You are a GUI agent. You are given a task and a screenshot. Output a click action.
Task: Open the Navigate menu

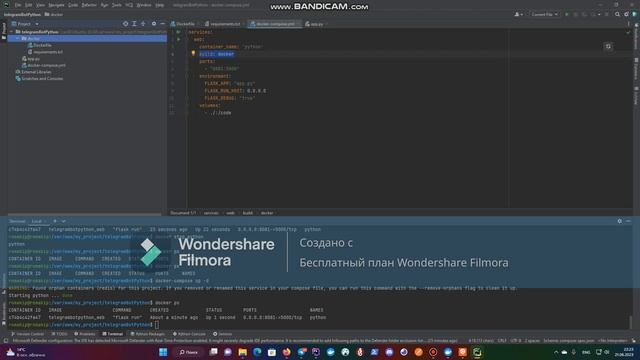click(56, 5)
